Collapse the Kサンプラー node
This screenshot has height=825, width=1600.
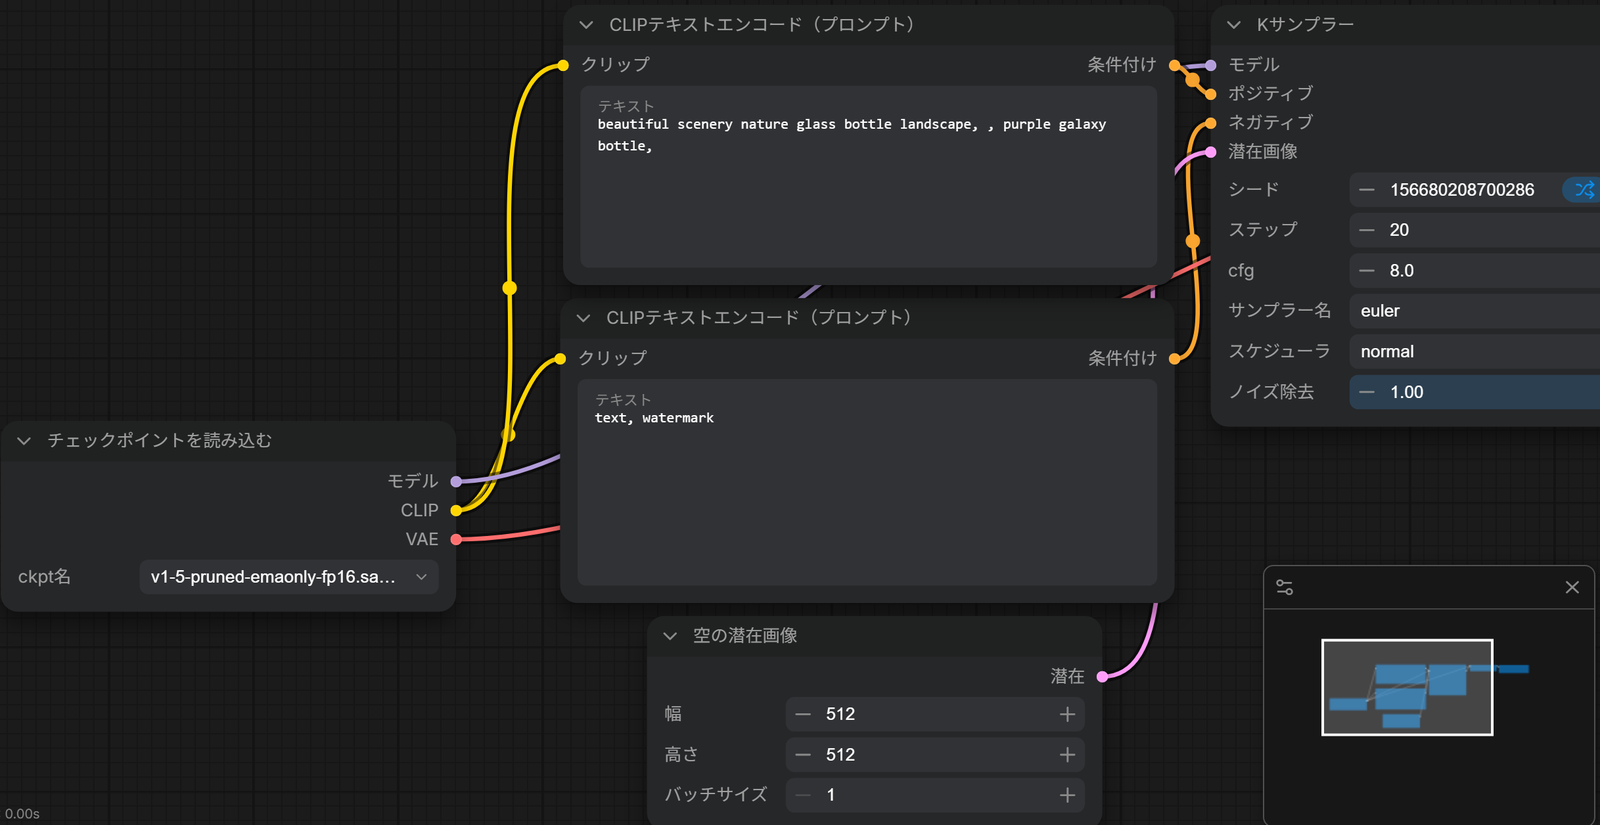1234,25
